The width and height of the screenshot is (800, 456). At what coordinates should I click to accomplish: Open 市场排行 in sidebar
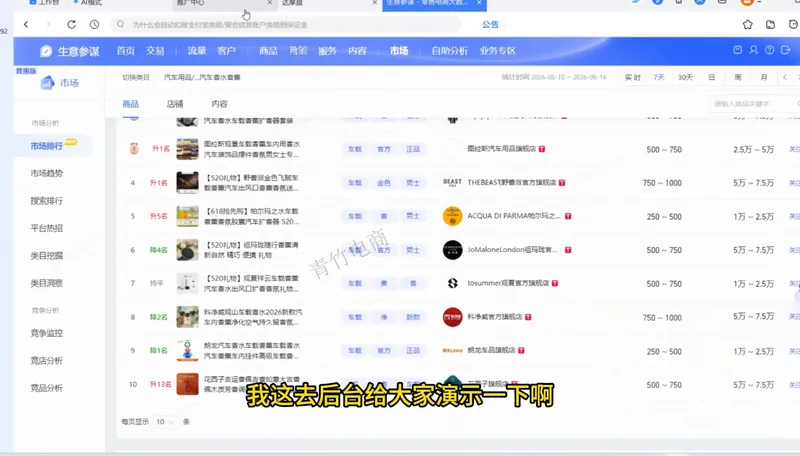tap(46, 146)
